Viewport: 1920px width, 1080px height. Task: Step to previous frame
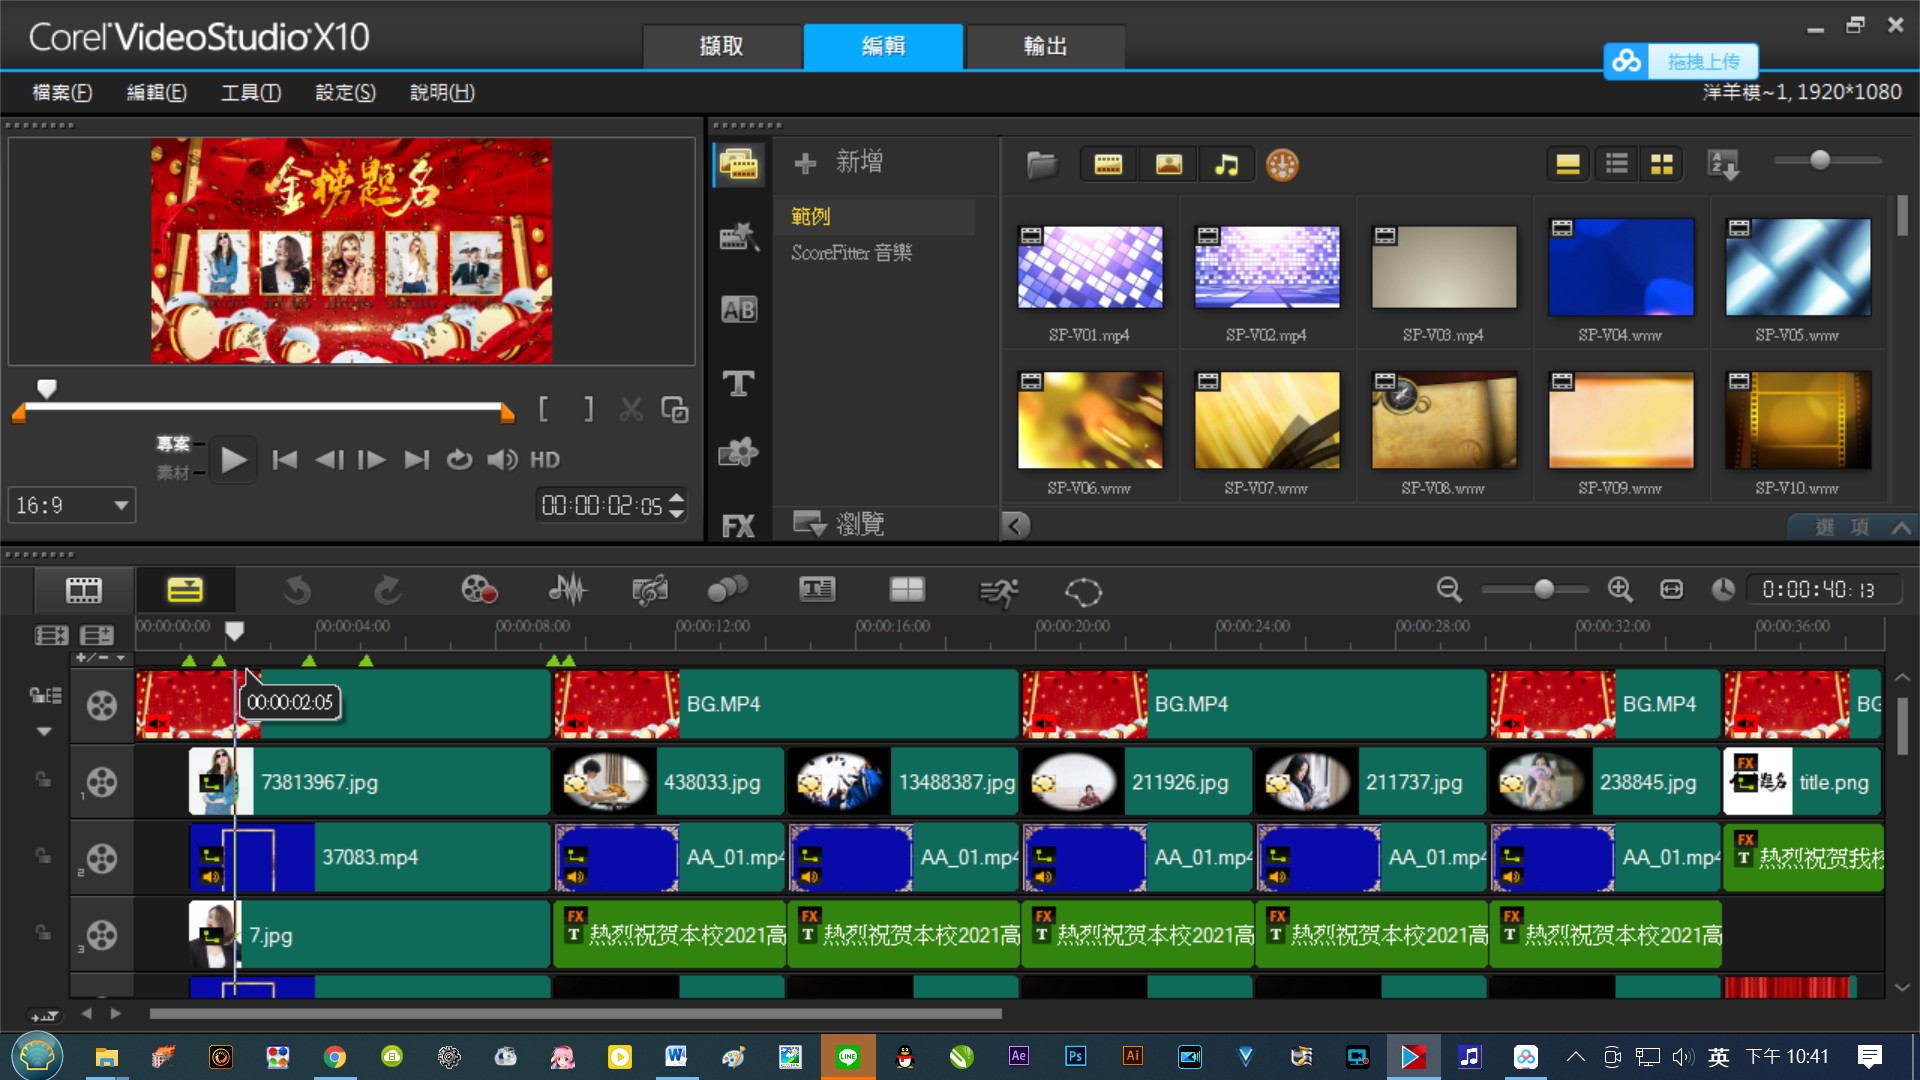329,460
